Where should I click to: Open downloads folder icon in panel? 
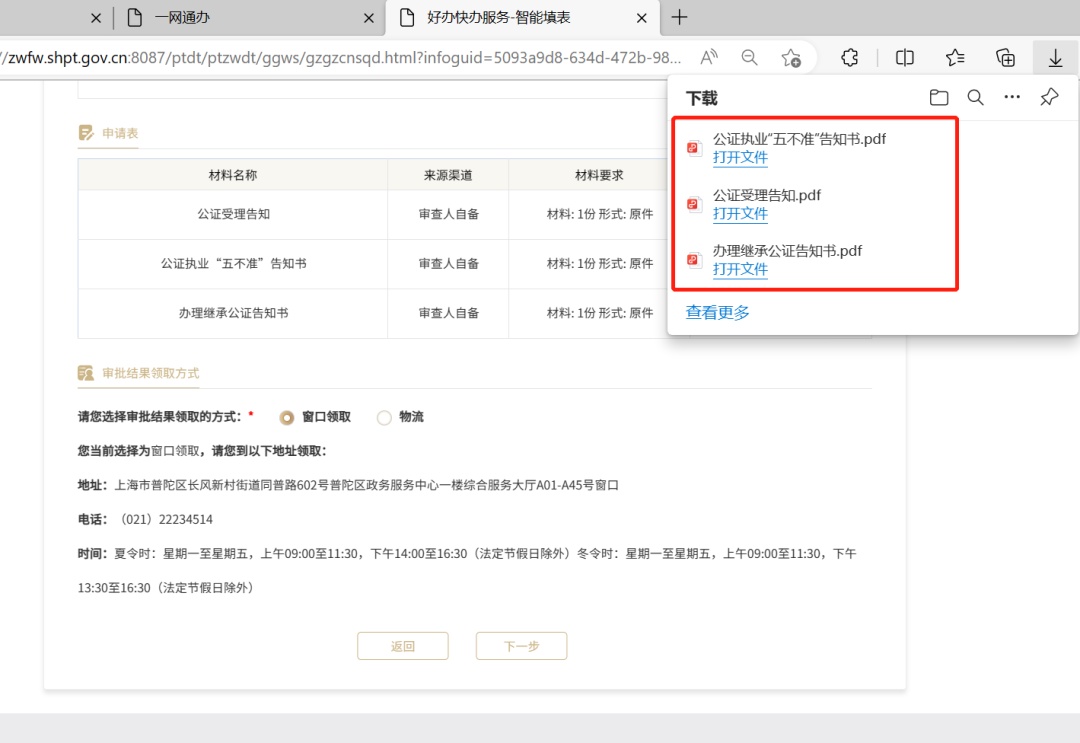pos(938,98)
